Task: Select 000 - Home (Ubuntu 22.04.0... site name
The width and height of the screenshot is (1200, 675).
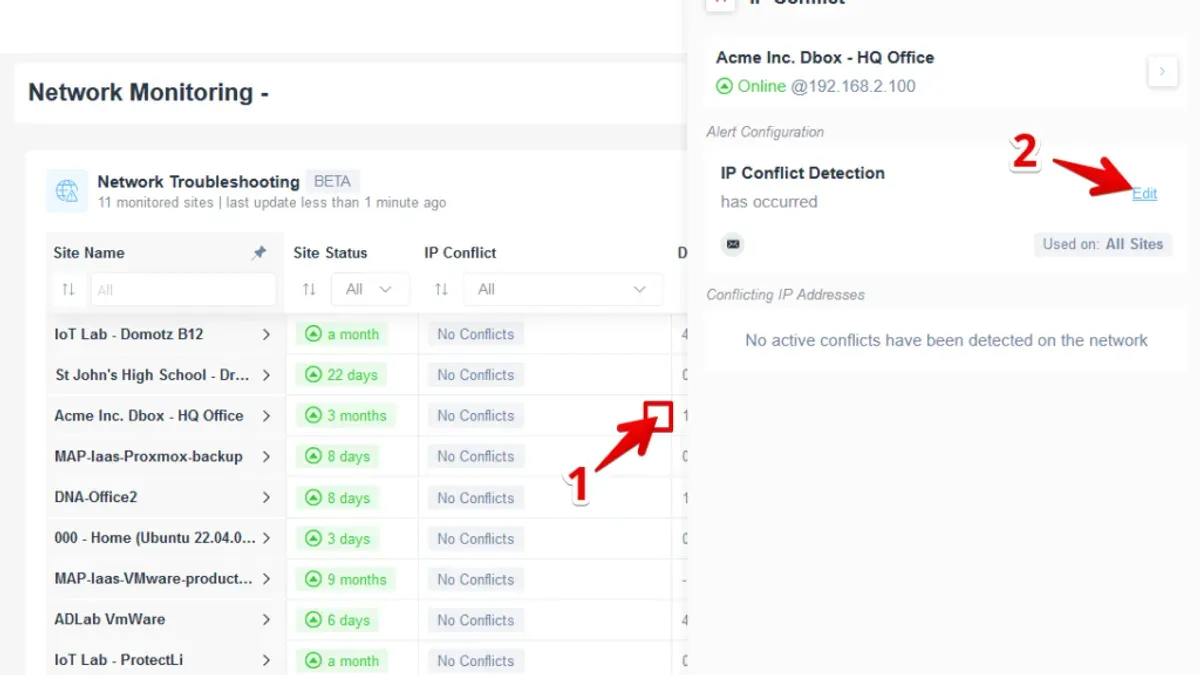Action: 154,538
